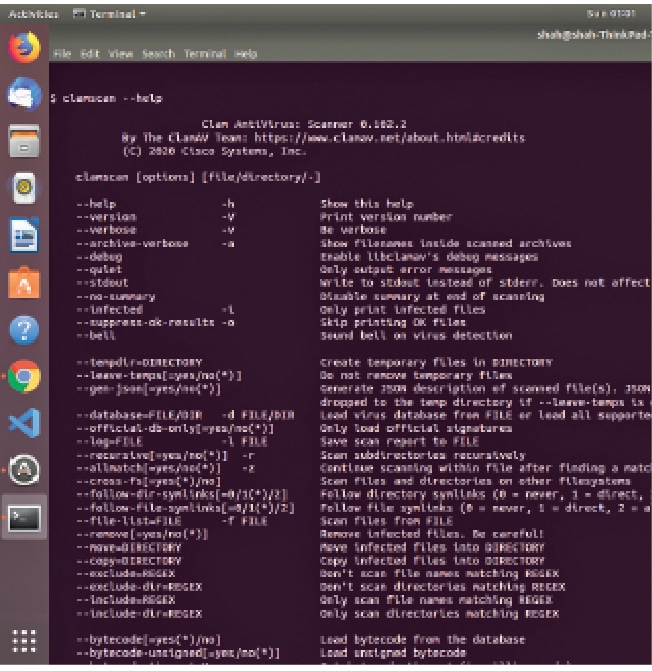
Task: Open the File menu in Terminal
Action: pyautogui.click(x=62, y=53)
